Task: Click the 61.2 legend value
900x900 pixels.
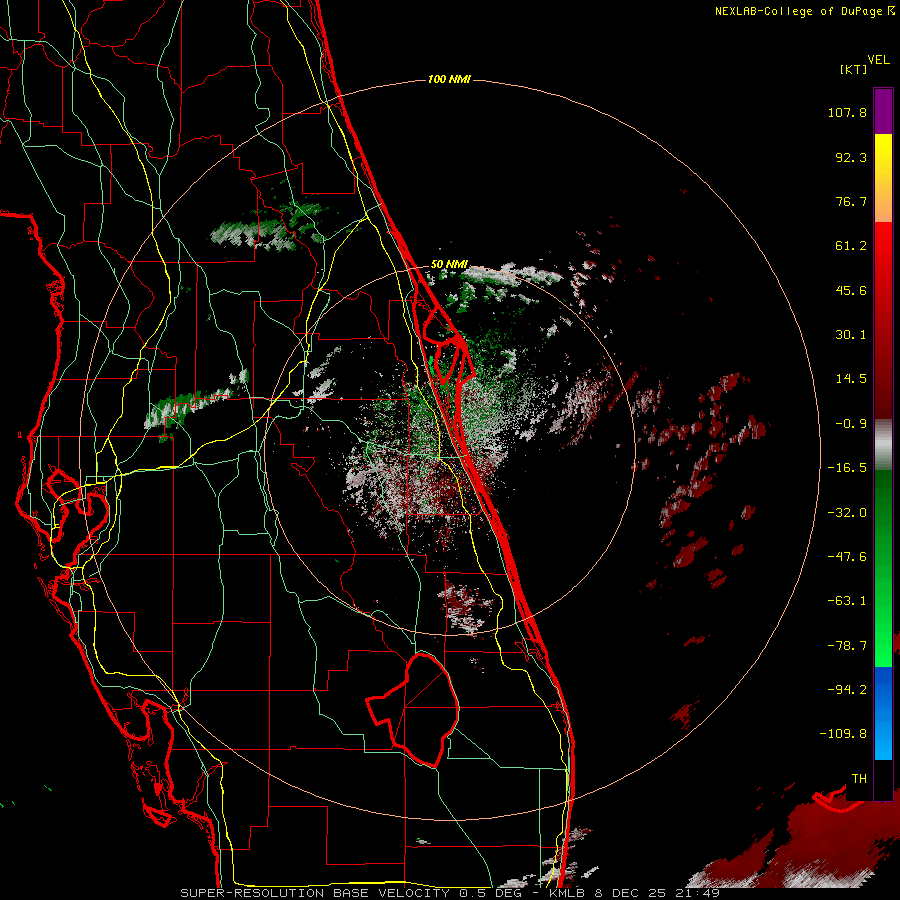Action: point(851,246)
